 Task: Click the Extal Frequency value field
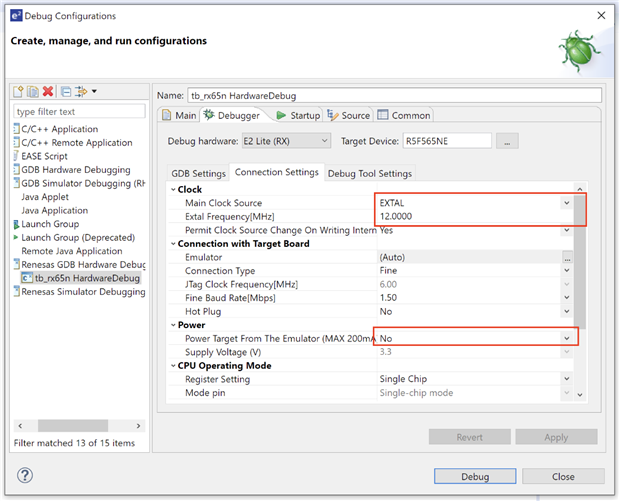point(470,216)
